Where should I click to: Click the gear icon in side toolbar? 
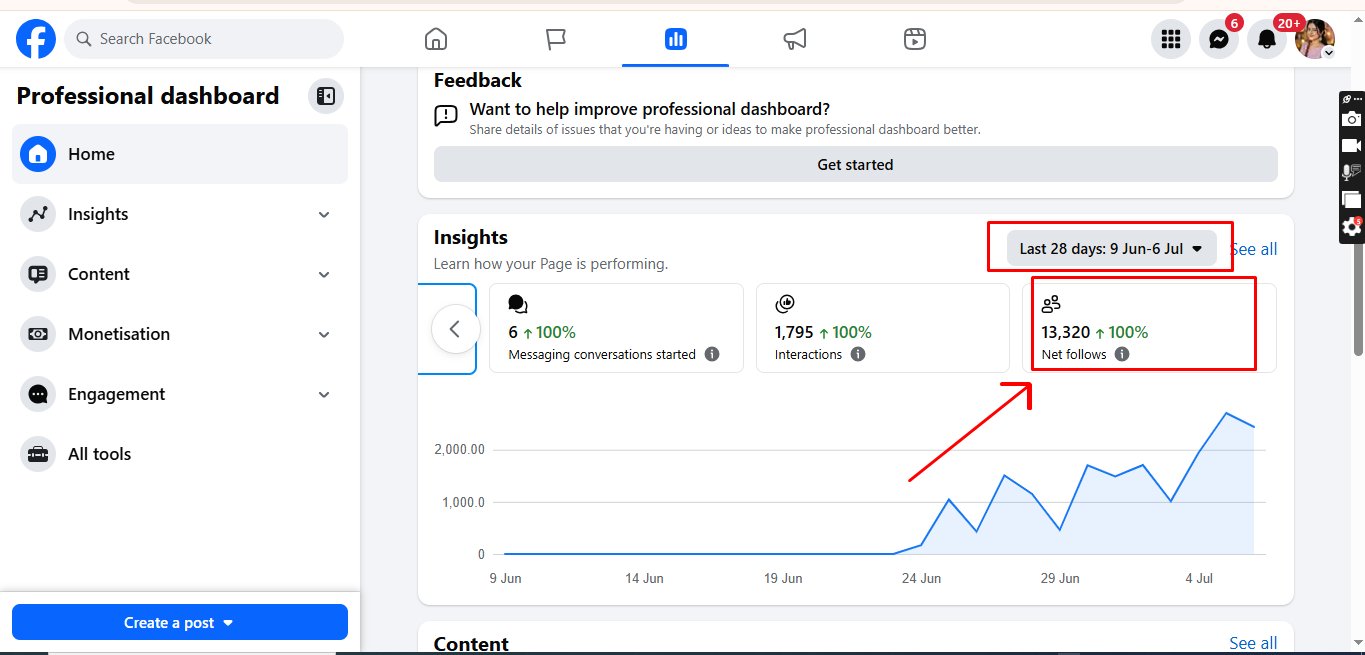pyautogui.click(x=1352, y=227)
